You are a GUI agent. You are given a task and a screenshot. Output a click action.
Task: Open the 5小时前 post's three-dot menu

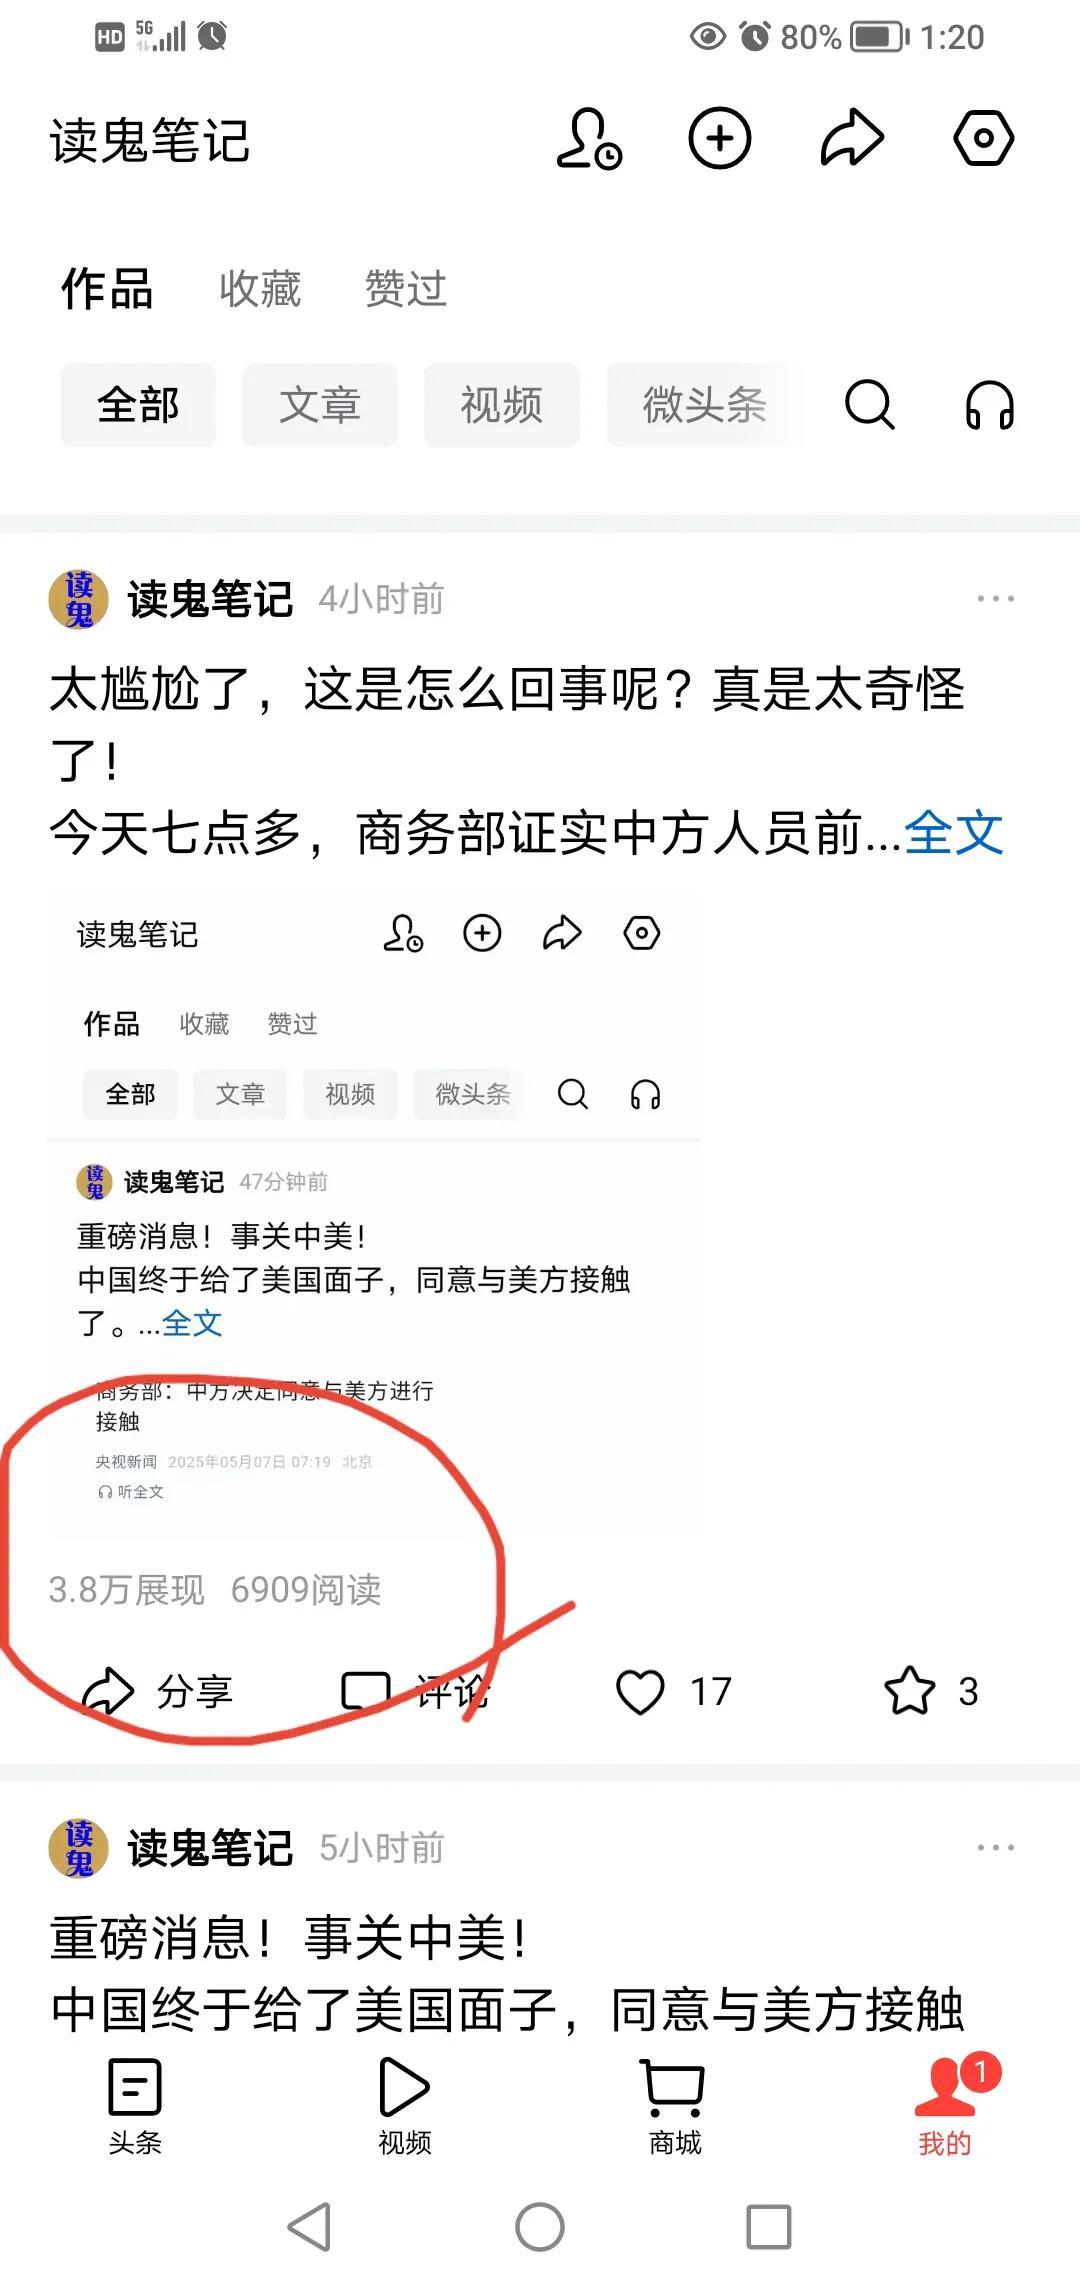pyautogui.click(x=995, y=1848)
